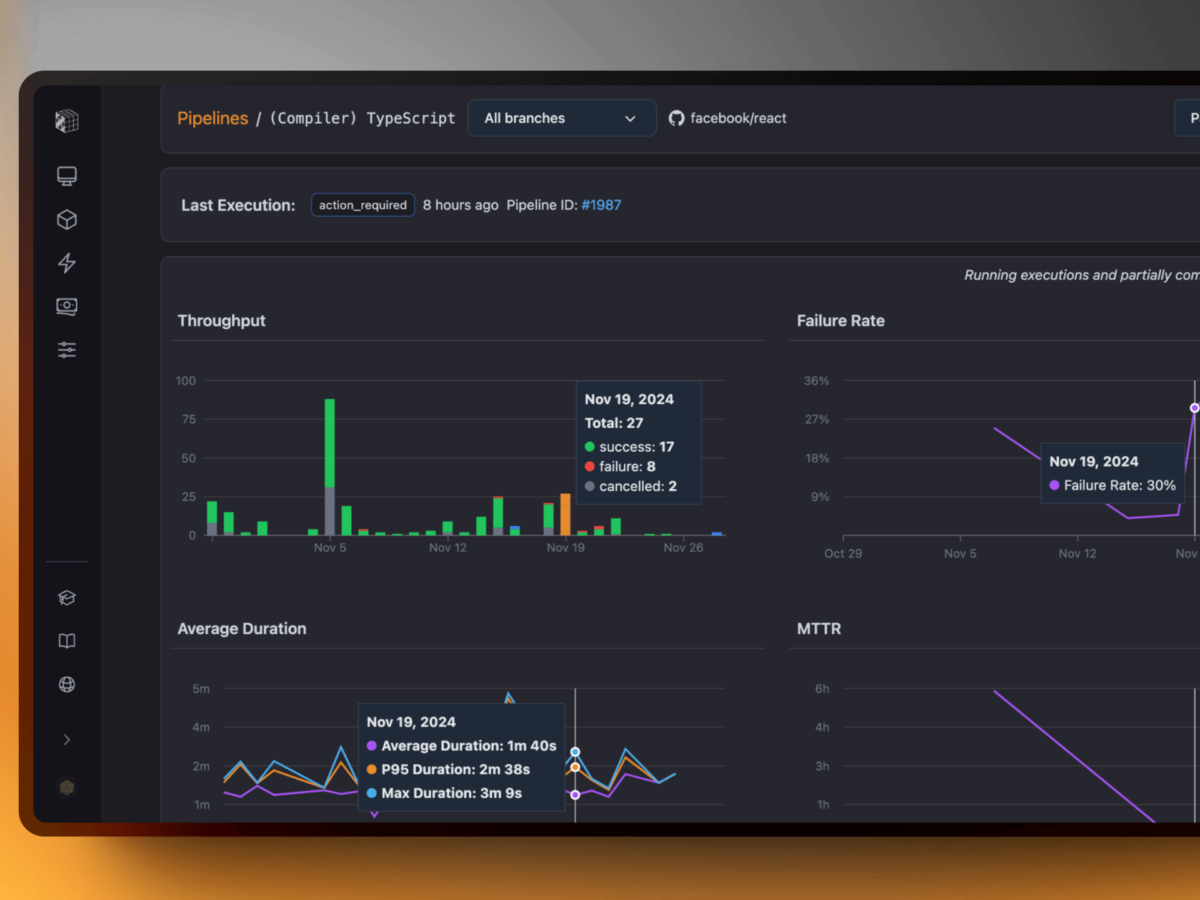Open the sliders settings sidebar icon
Viewport: 1200px width, 900px height.
(x=67, y=350)
